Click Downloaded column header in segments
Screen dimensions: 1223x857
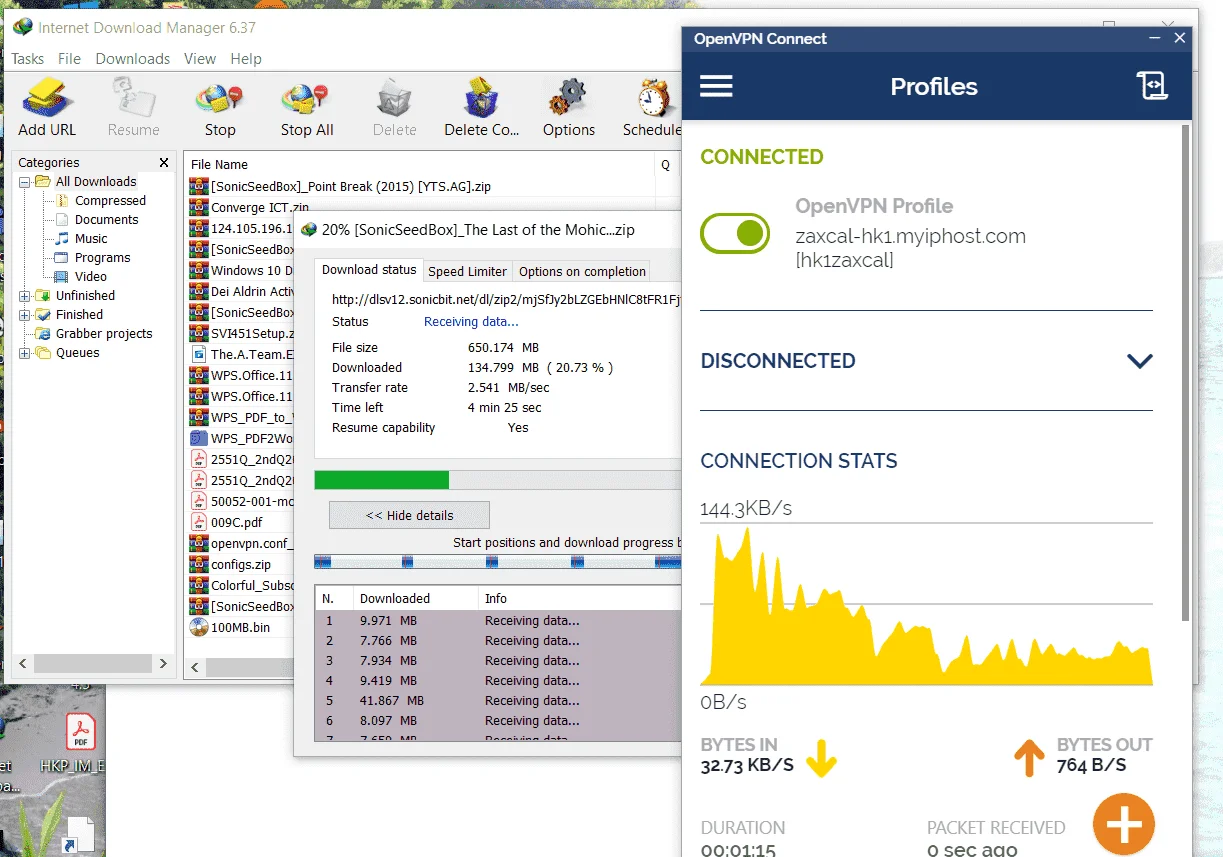tap(416, 598)
